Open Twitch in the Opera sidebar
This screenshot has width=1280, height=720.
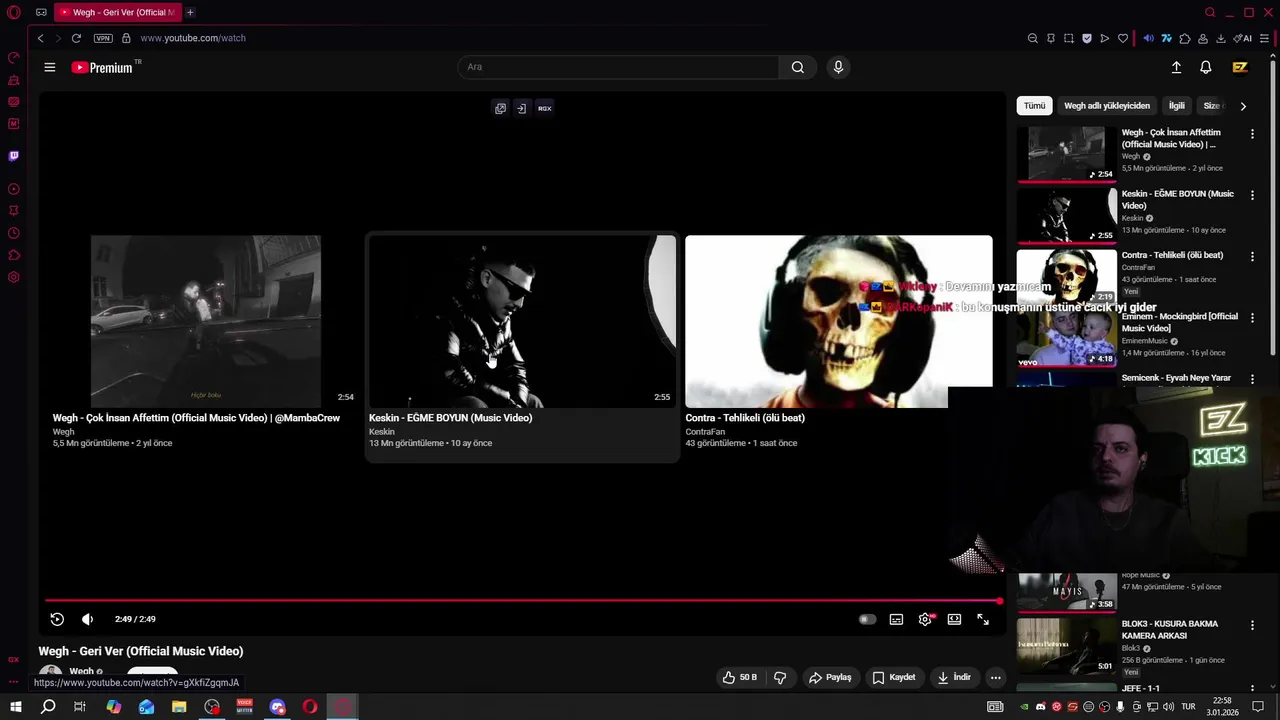pos(13,156)
